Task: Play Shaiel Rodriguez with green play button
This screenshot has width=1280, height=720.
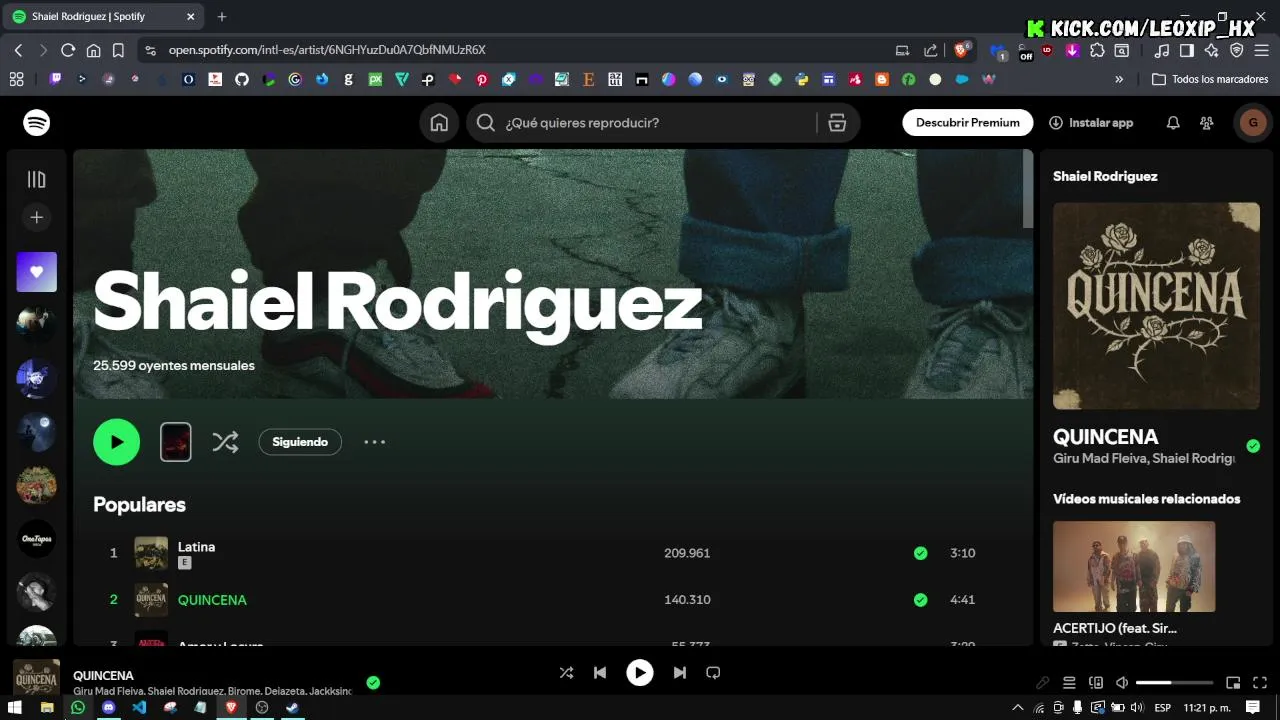Action: [117, 442]
